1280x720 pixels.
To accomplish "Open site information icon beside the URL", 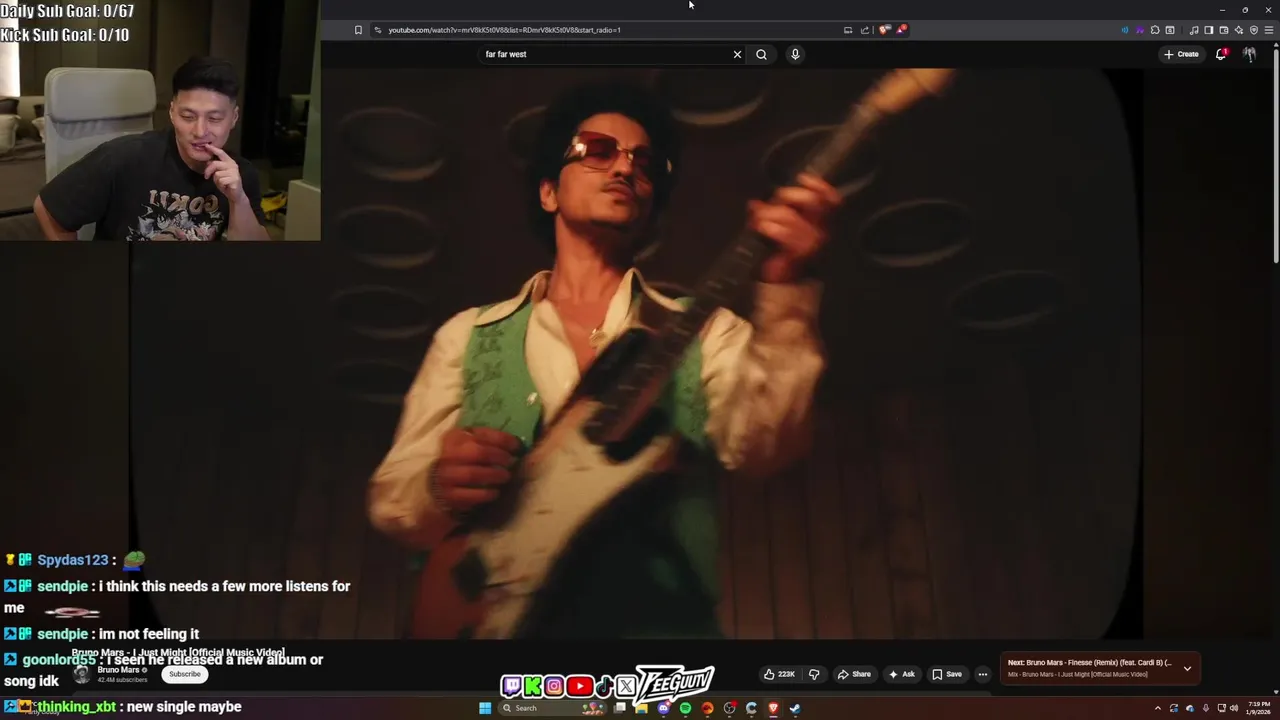I will click(377, 30).
